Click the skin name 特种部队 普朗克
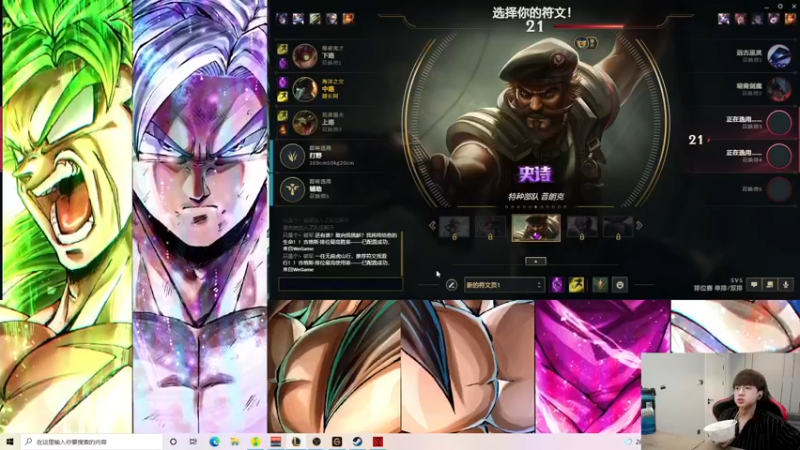Screen dimensions: 800x450 point(536,196)
